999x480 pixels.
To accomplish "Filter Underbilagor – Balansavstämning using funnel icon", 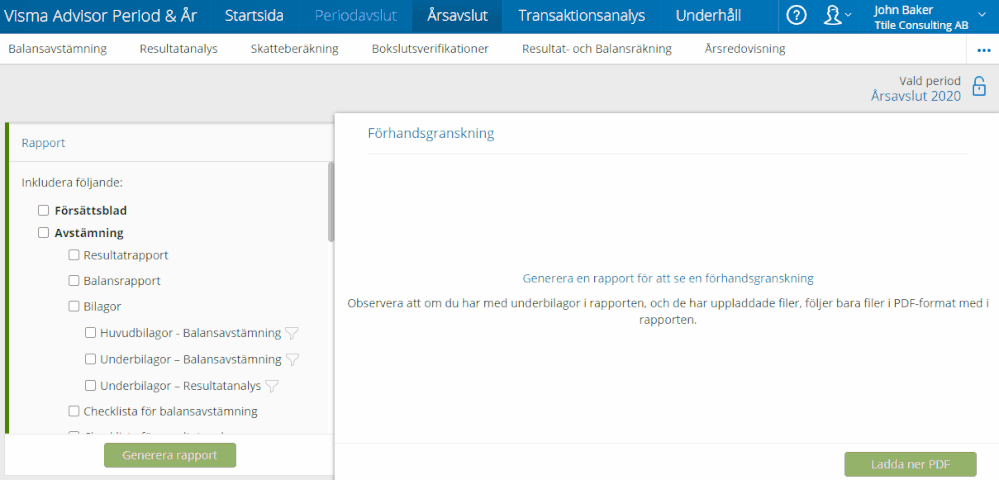I will tap(293, 360).
